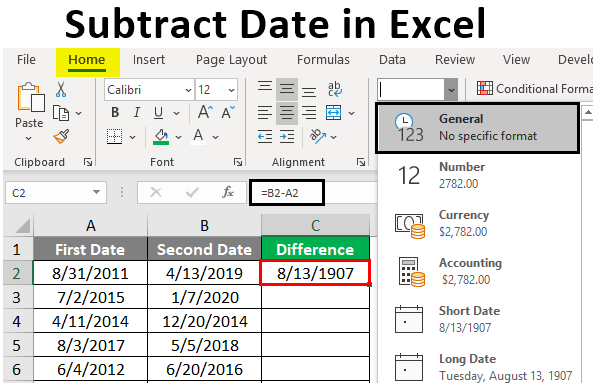Click the Wrap Text icon
The image size is (593, 383).
(334, 90)
